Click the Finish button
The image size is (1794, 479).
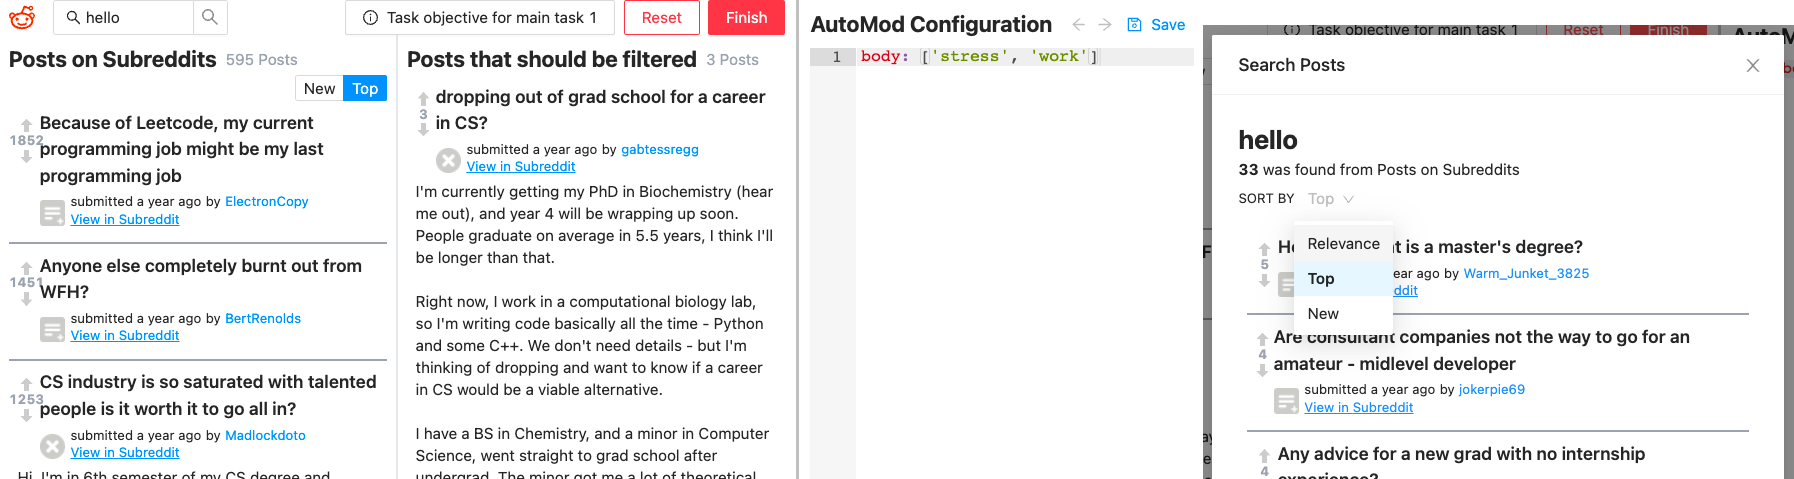coord(746,18)
